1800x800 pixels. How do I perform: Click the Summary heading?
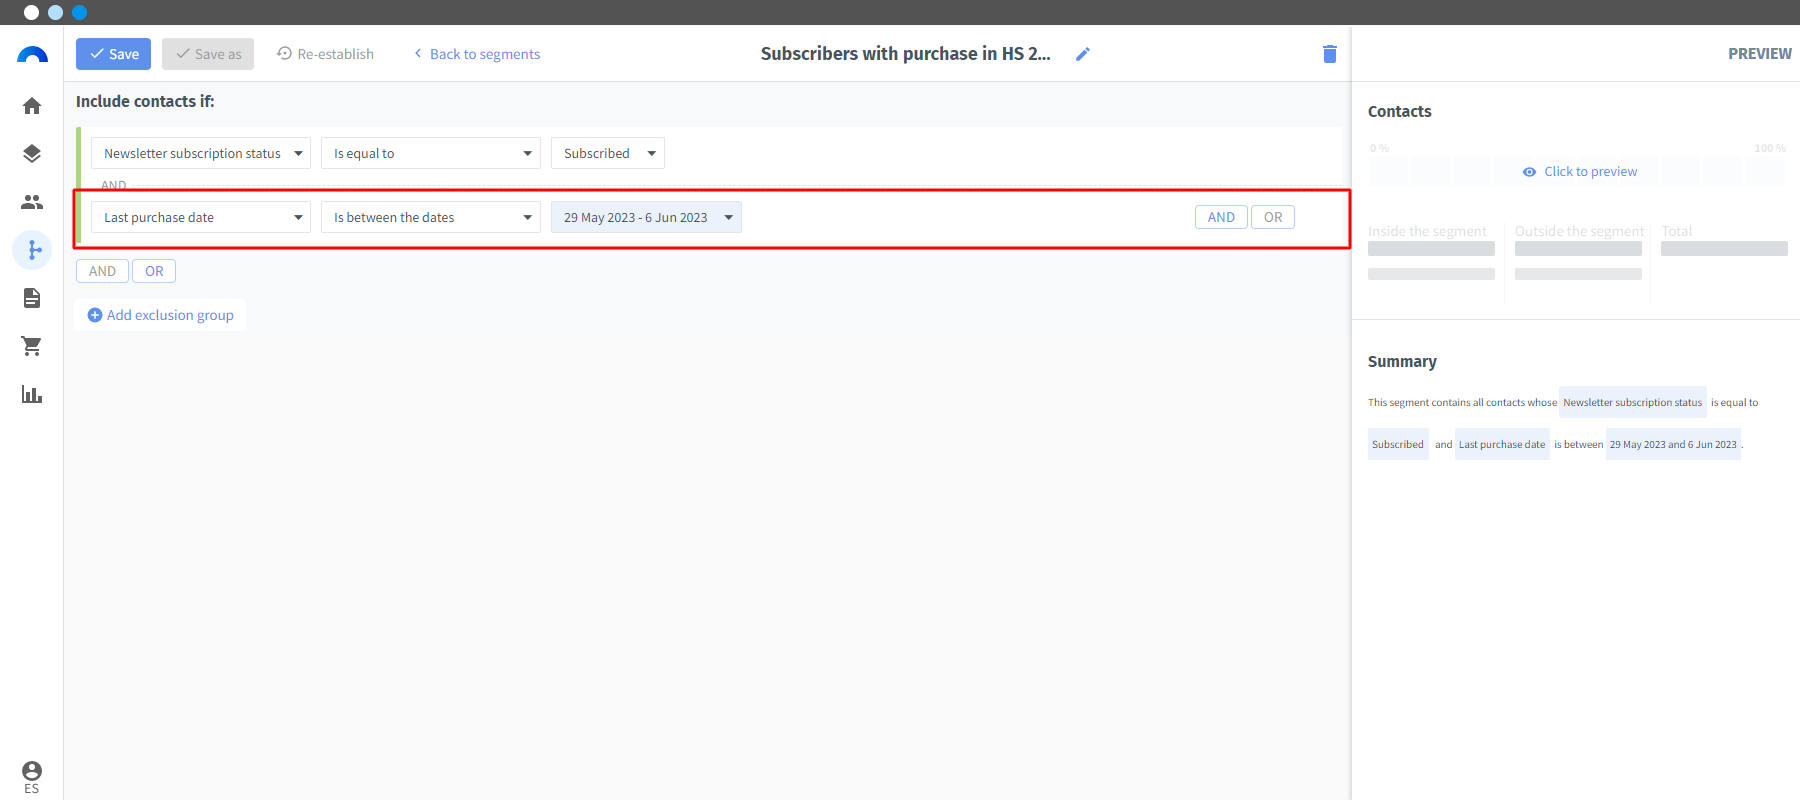[x=1402, y=362]
